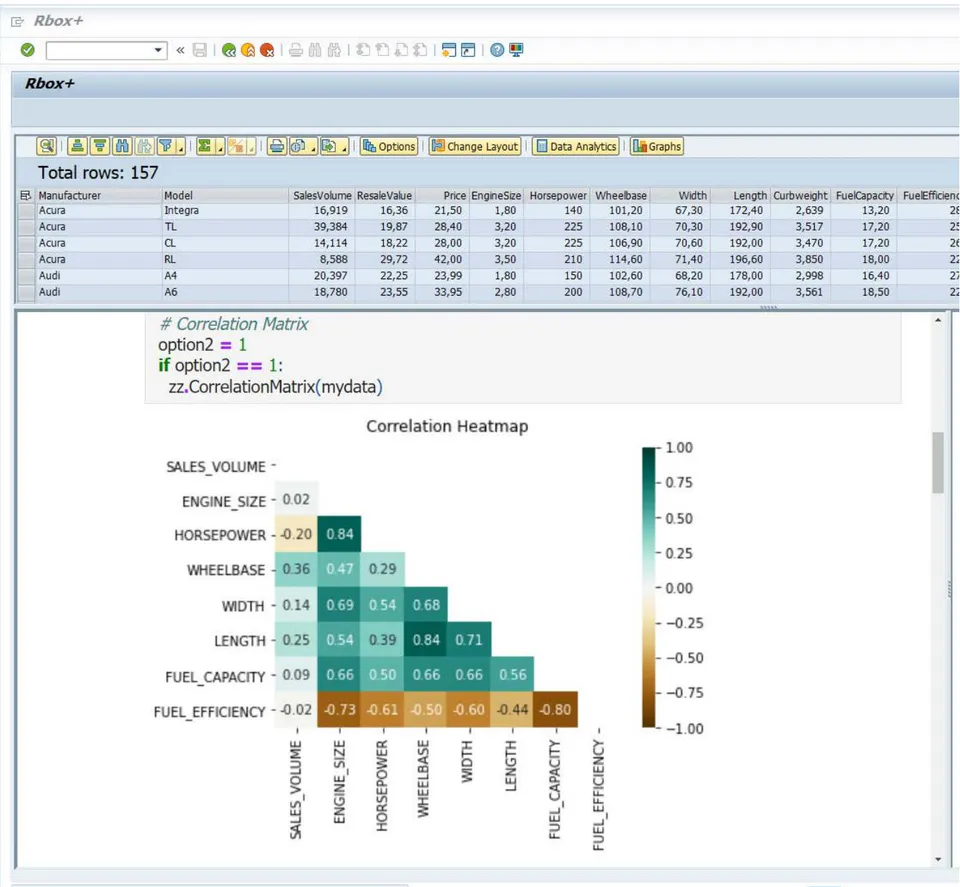960x887 pixels.
Task: Click the Total sigma icon
Action: pos(205,146)
